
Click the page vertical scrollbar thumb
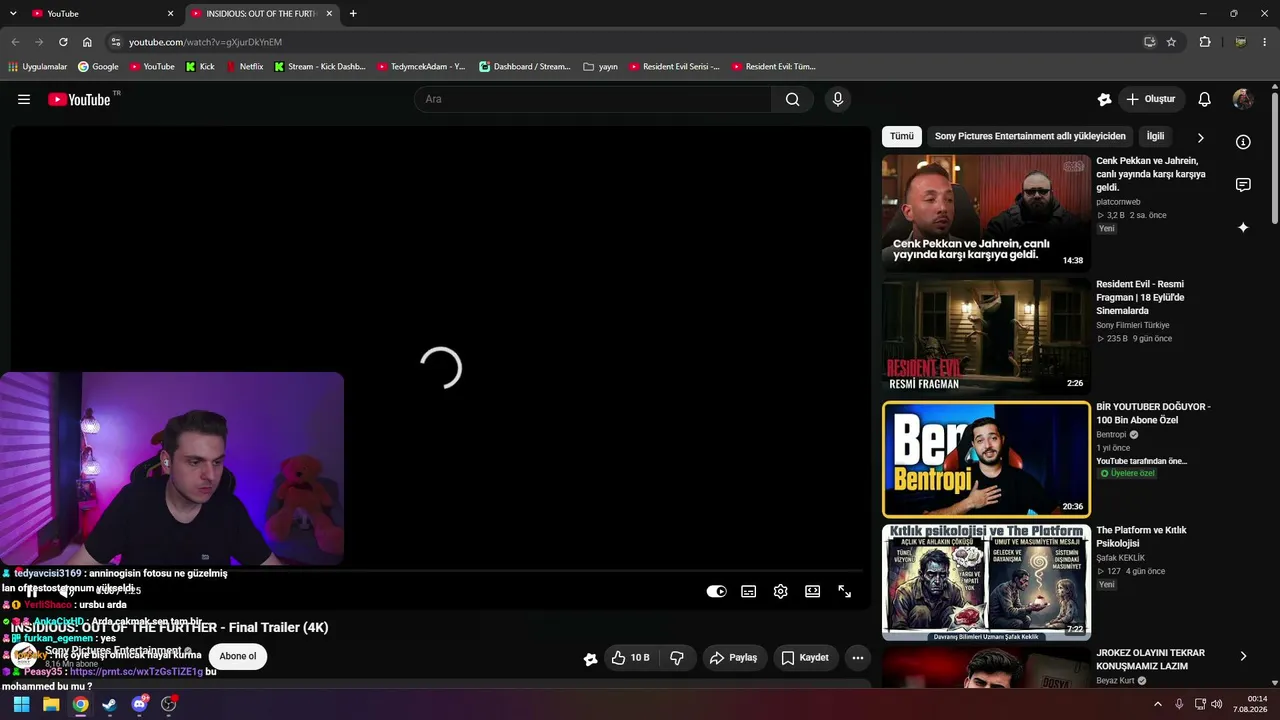1275,158
